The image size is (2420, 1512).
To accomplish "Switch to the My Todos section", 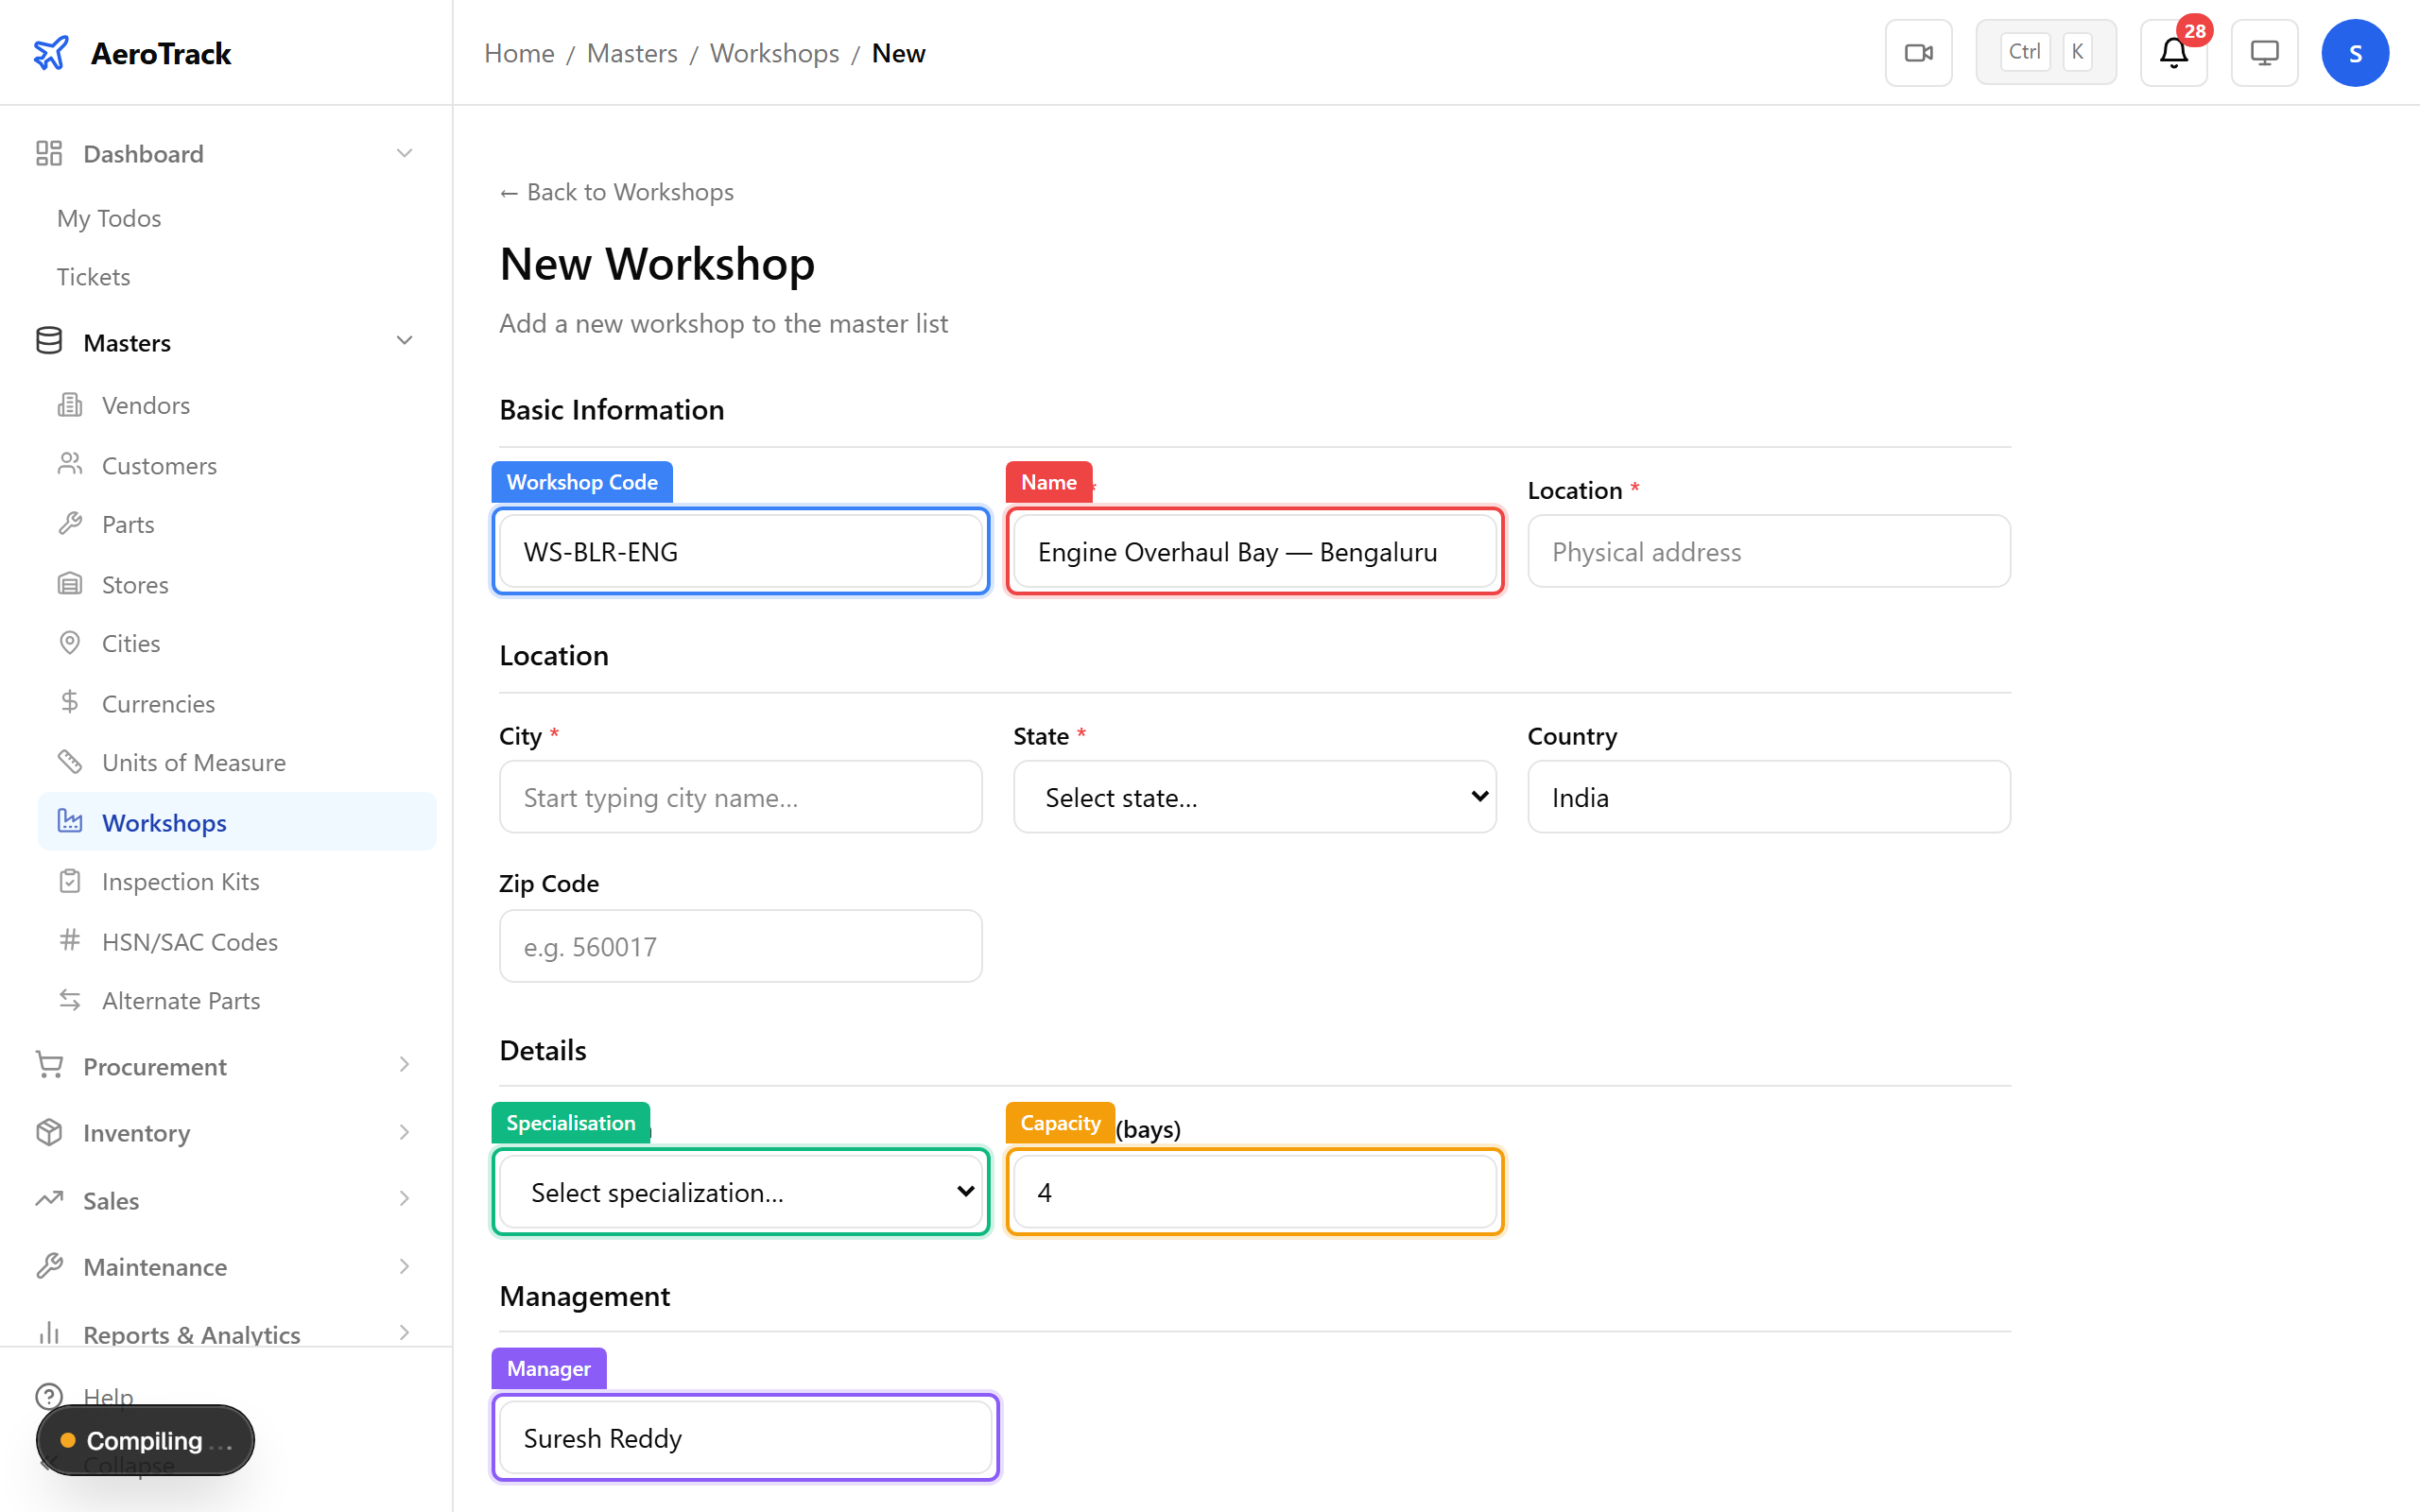I will pos(108,218).
